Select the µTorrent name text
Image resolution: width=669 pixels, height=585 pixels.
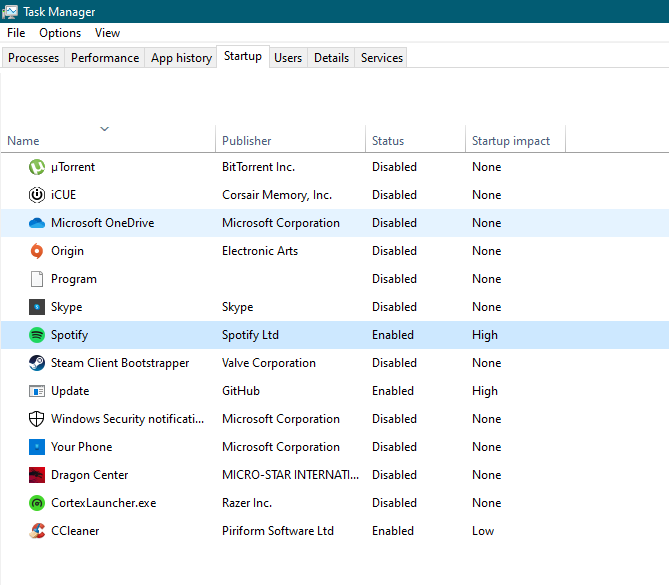(73, 167)
